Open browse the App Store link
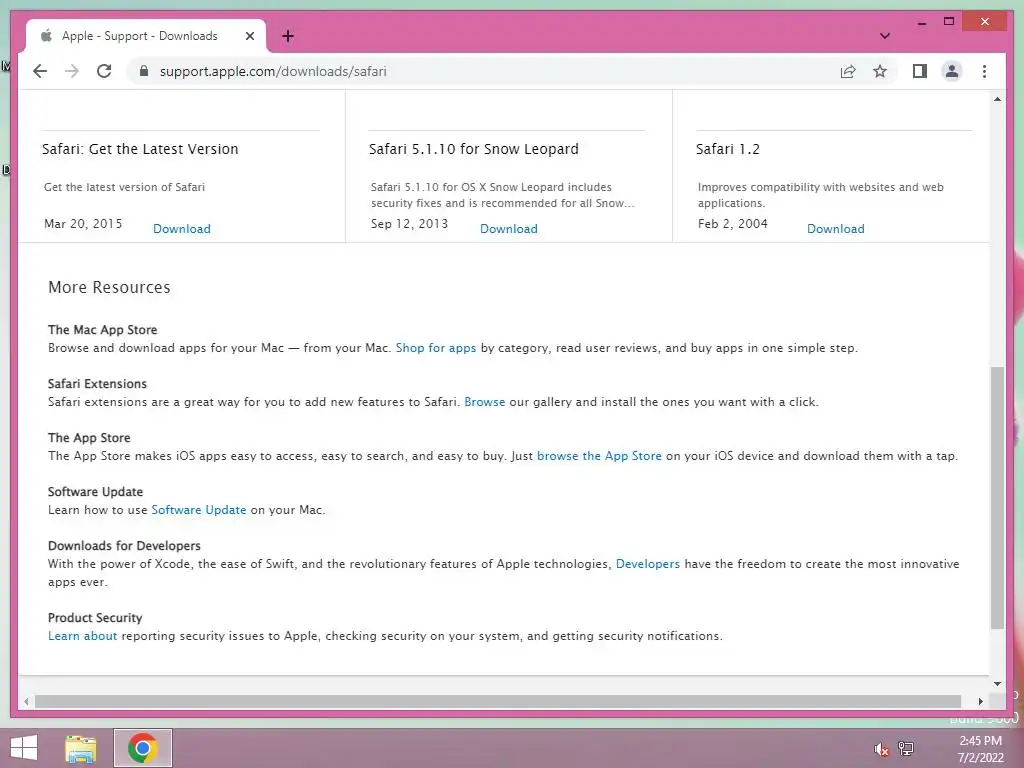Image resolution: width=1024 pixels, height=768 pixels. (599, 456)
